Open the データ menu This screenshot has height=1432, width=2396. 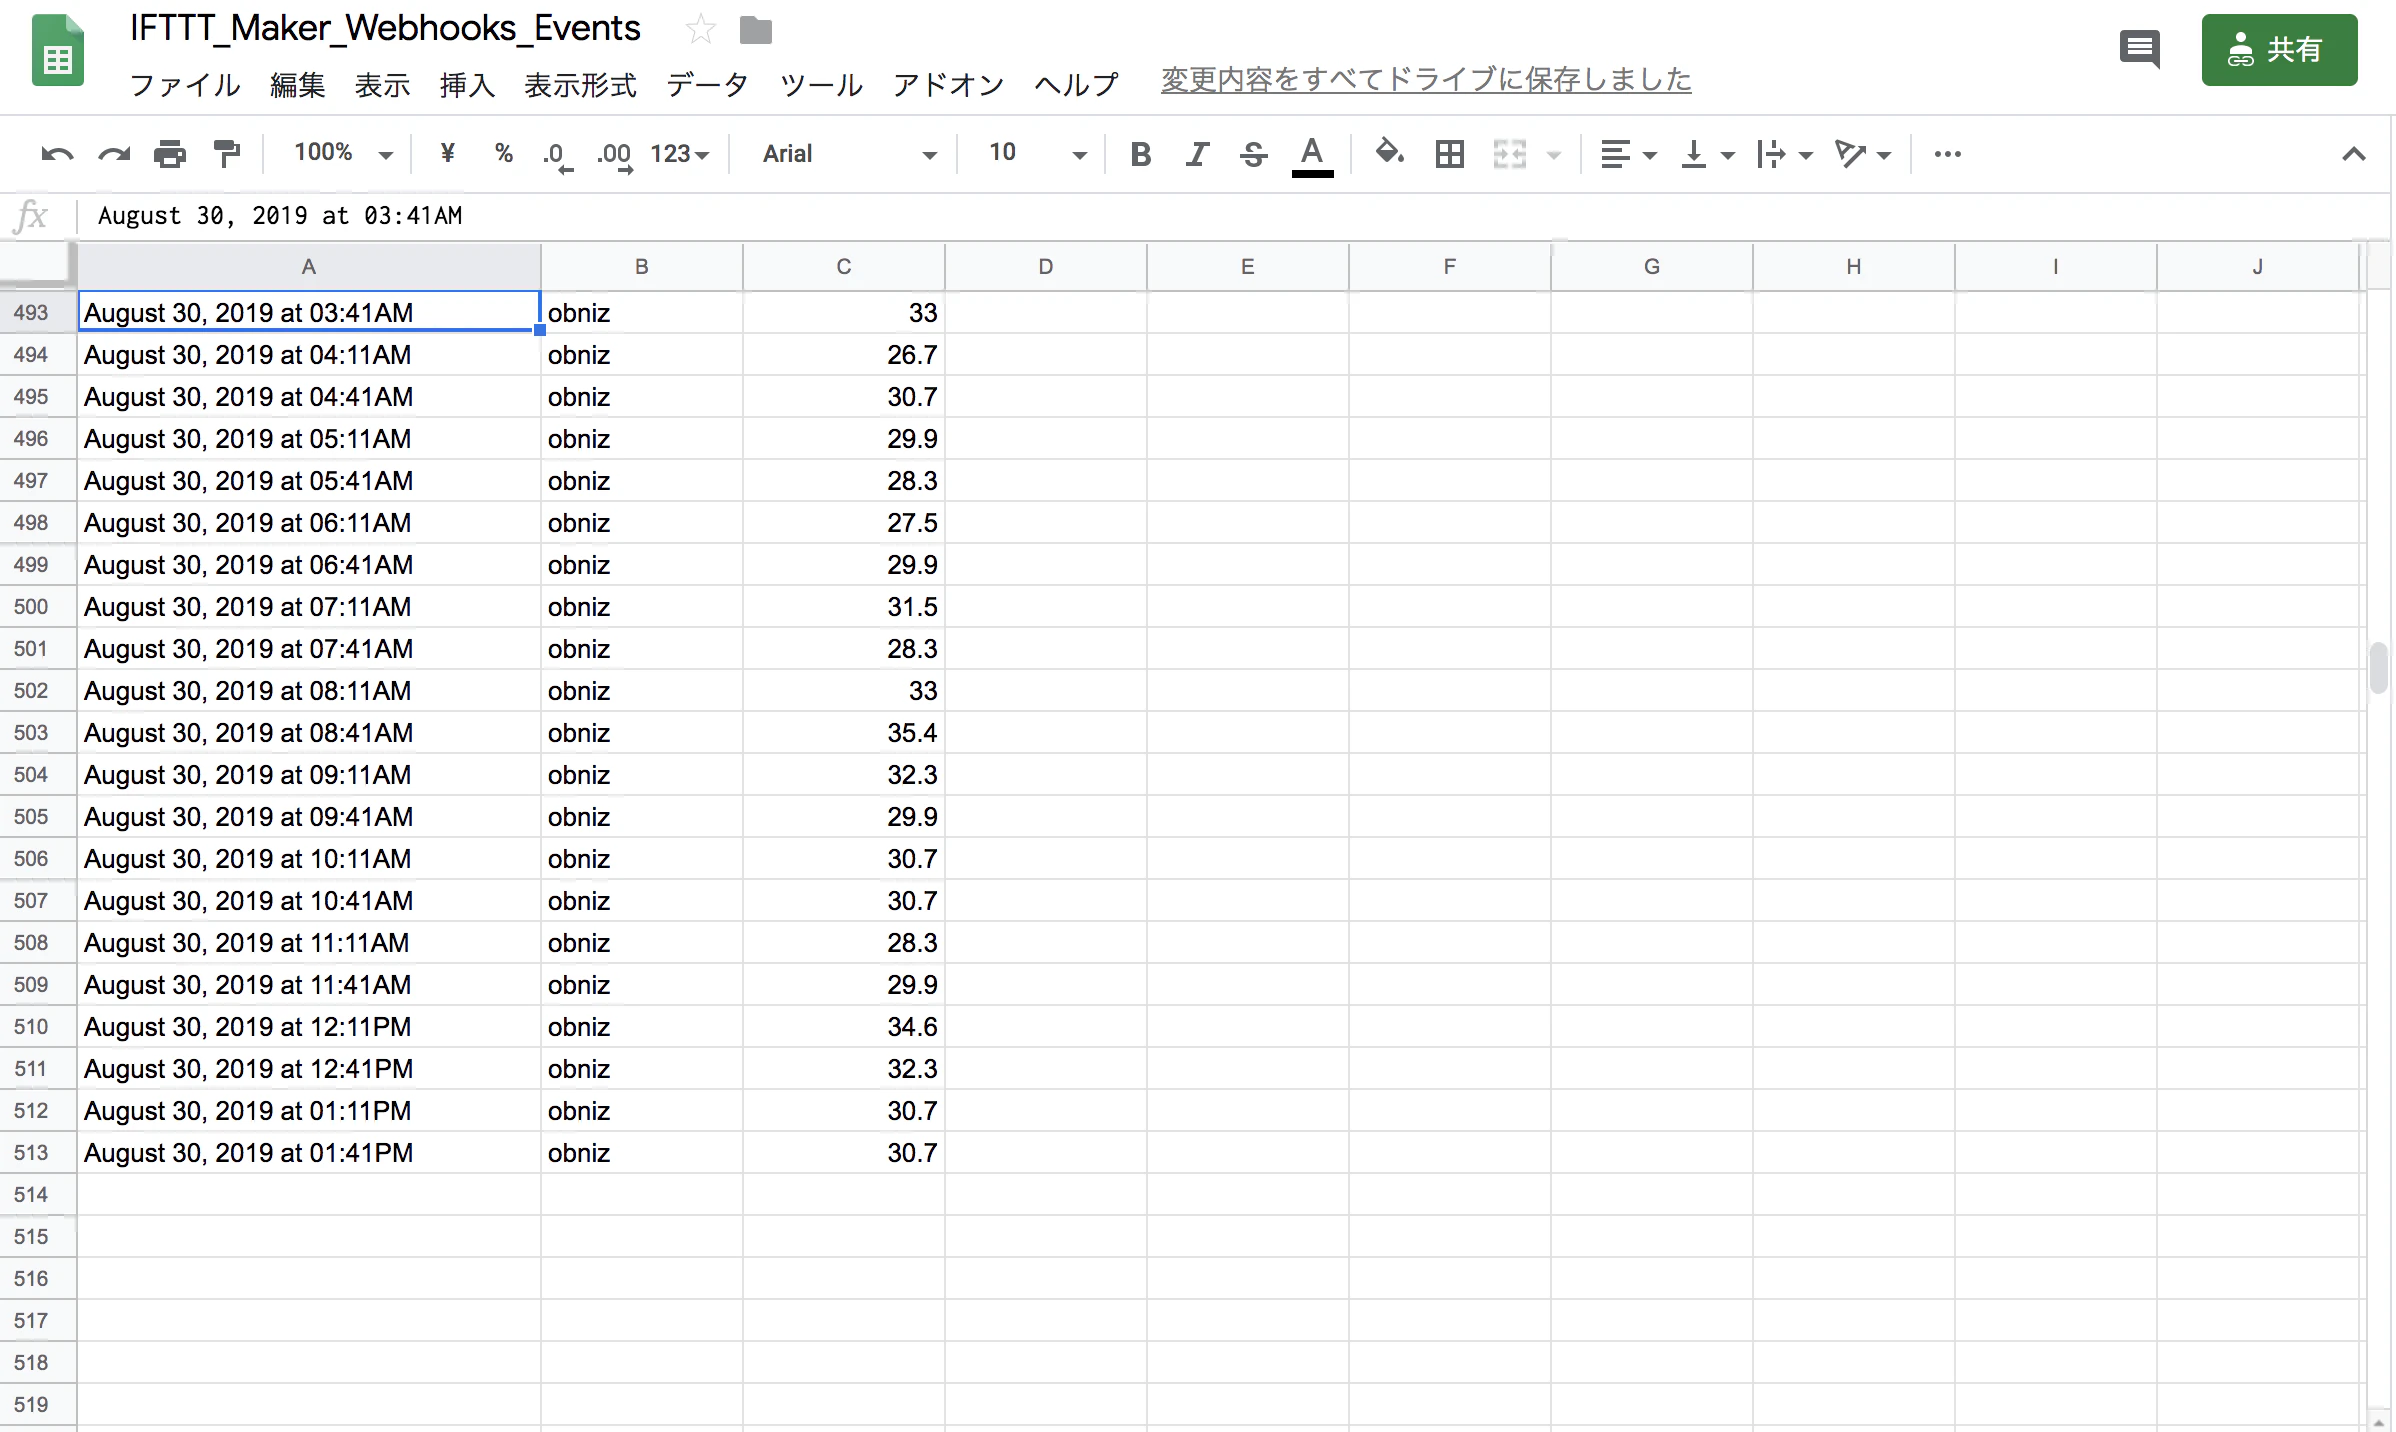click(x=708, y=85)
